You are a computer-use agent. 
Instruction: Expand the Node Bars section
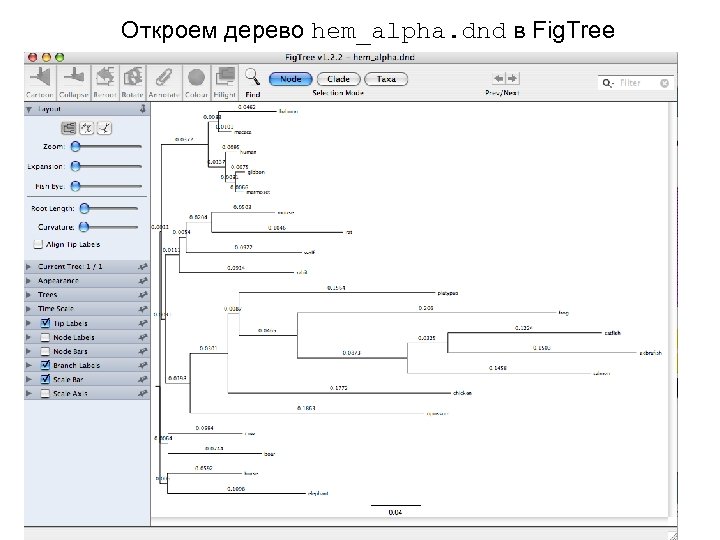point(28,351)
